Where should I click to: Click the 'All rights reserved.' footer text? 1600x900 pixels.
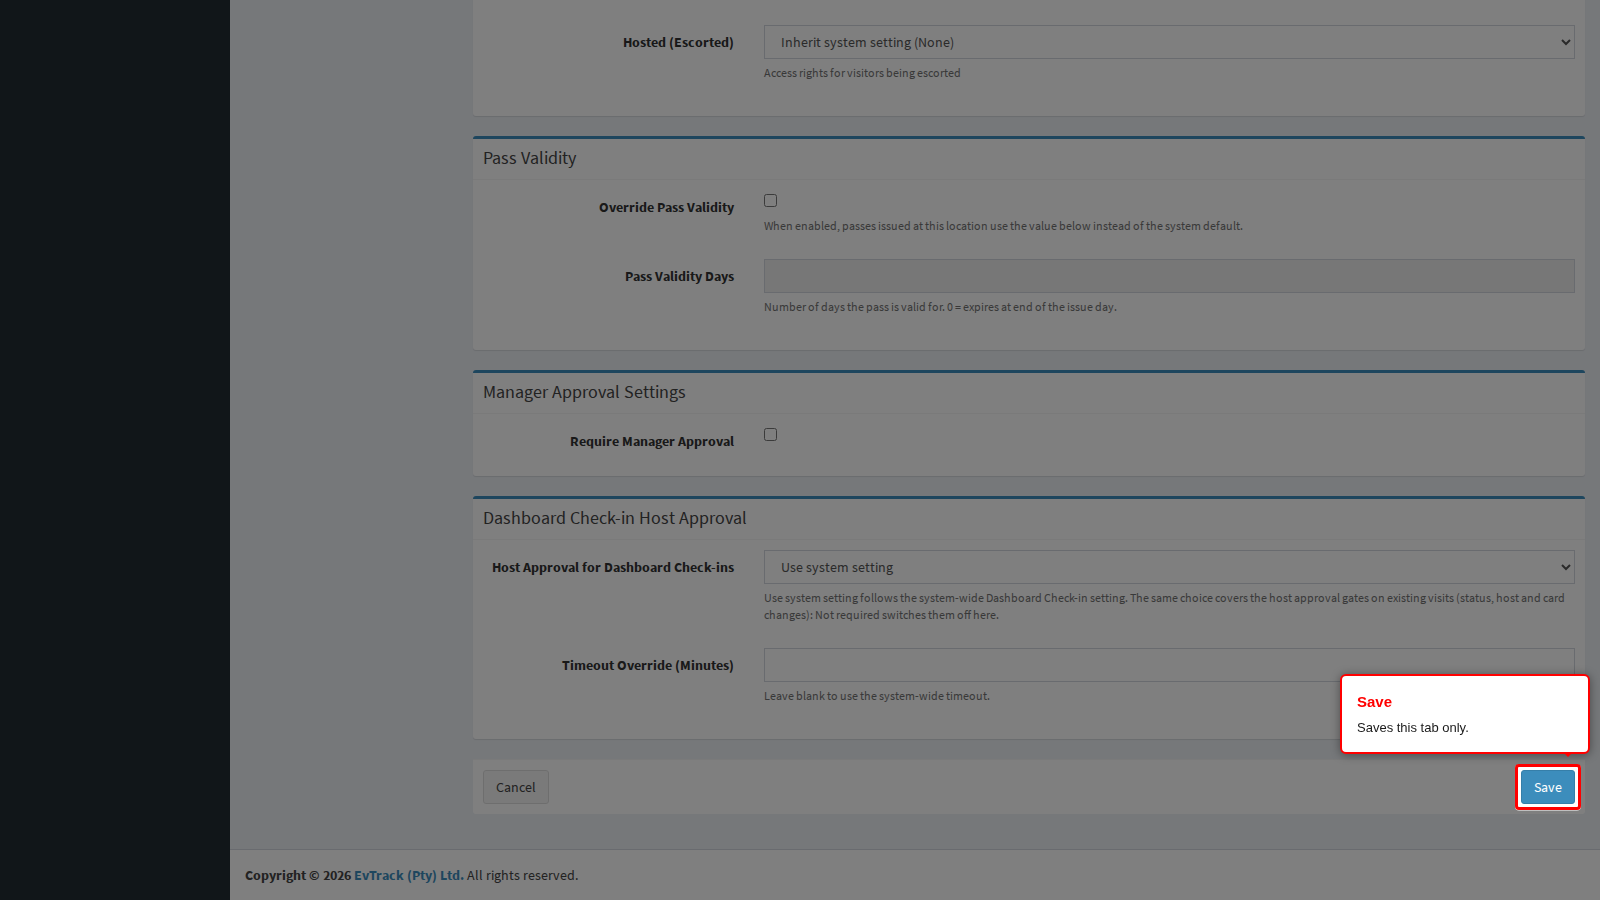tap(523, 875)
